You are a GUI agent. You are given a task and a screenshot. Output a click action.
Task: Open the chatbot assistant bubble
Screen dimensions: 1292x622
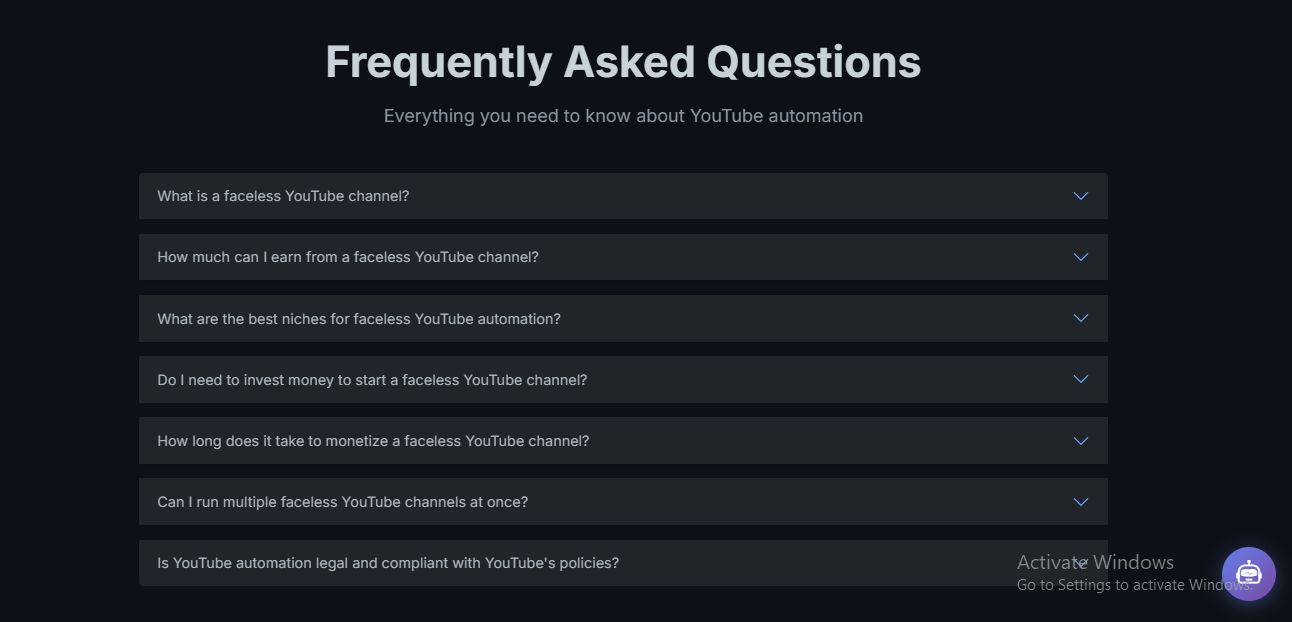click(1248, 574)
